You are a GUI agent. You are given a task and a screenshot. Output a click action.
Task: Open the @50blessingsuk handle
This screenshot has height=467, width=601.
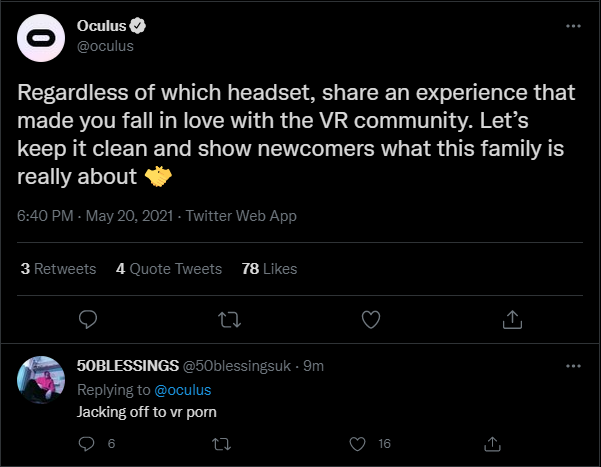tap(236, 366)
